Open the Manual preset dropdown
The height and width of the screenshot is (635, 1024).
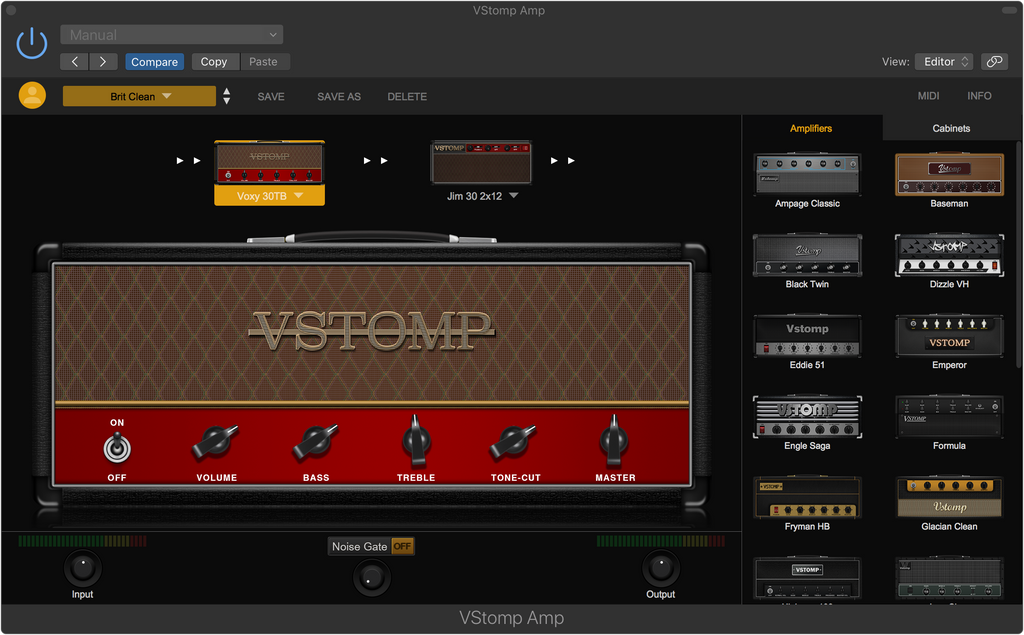pos(171,35)
